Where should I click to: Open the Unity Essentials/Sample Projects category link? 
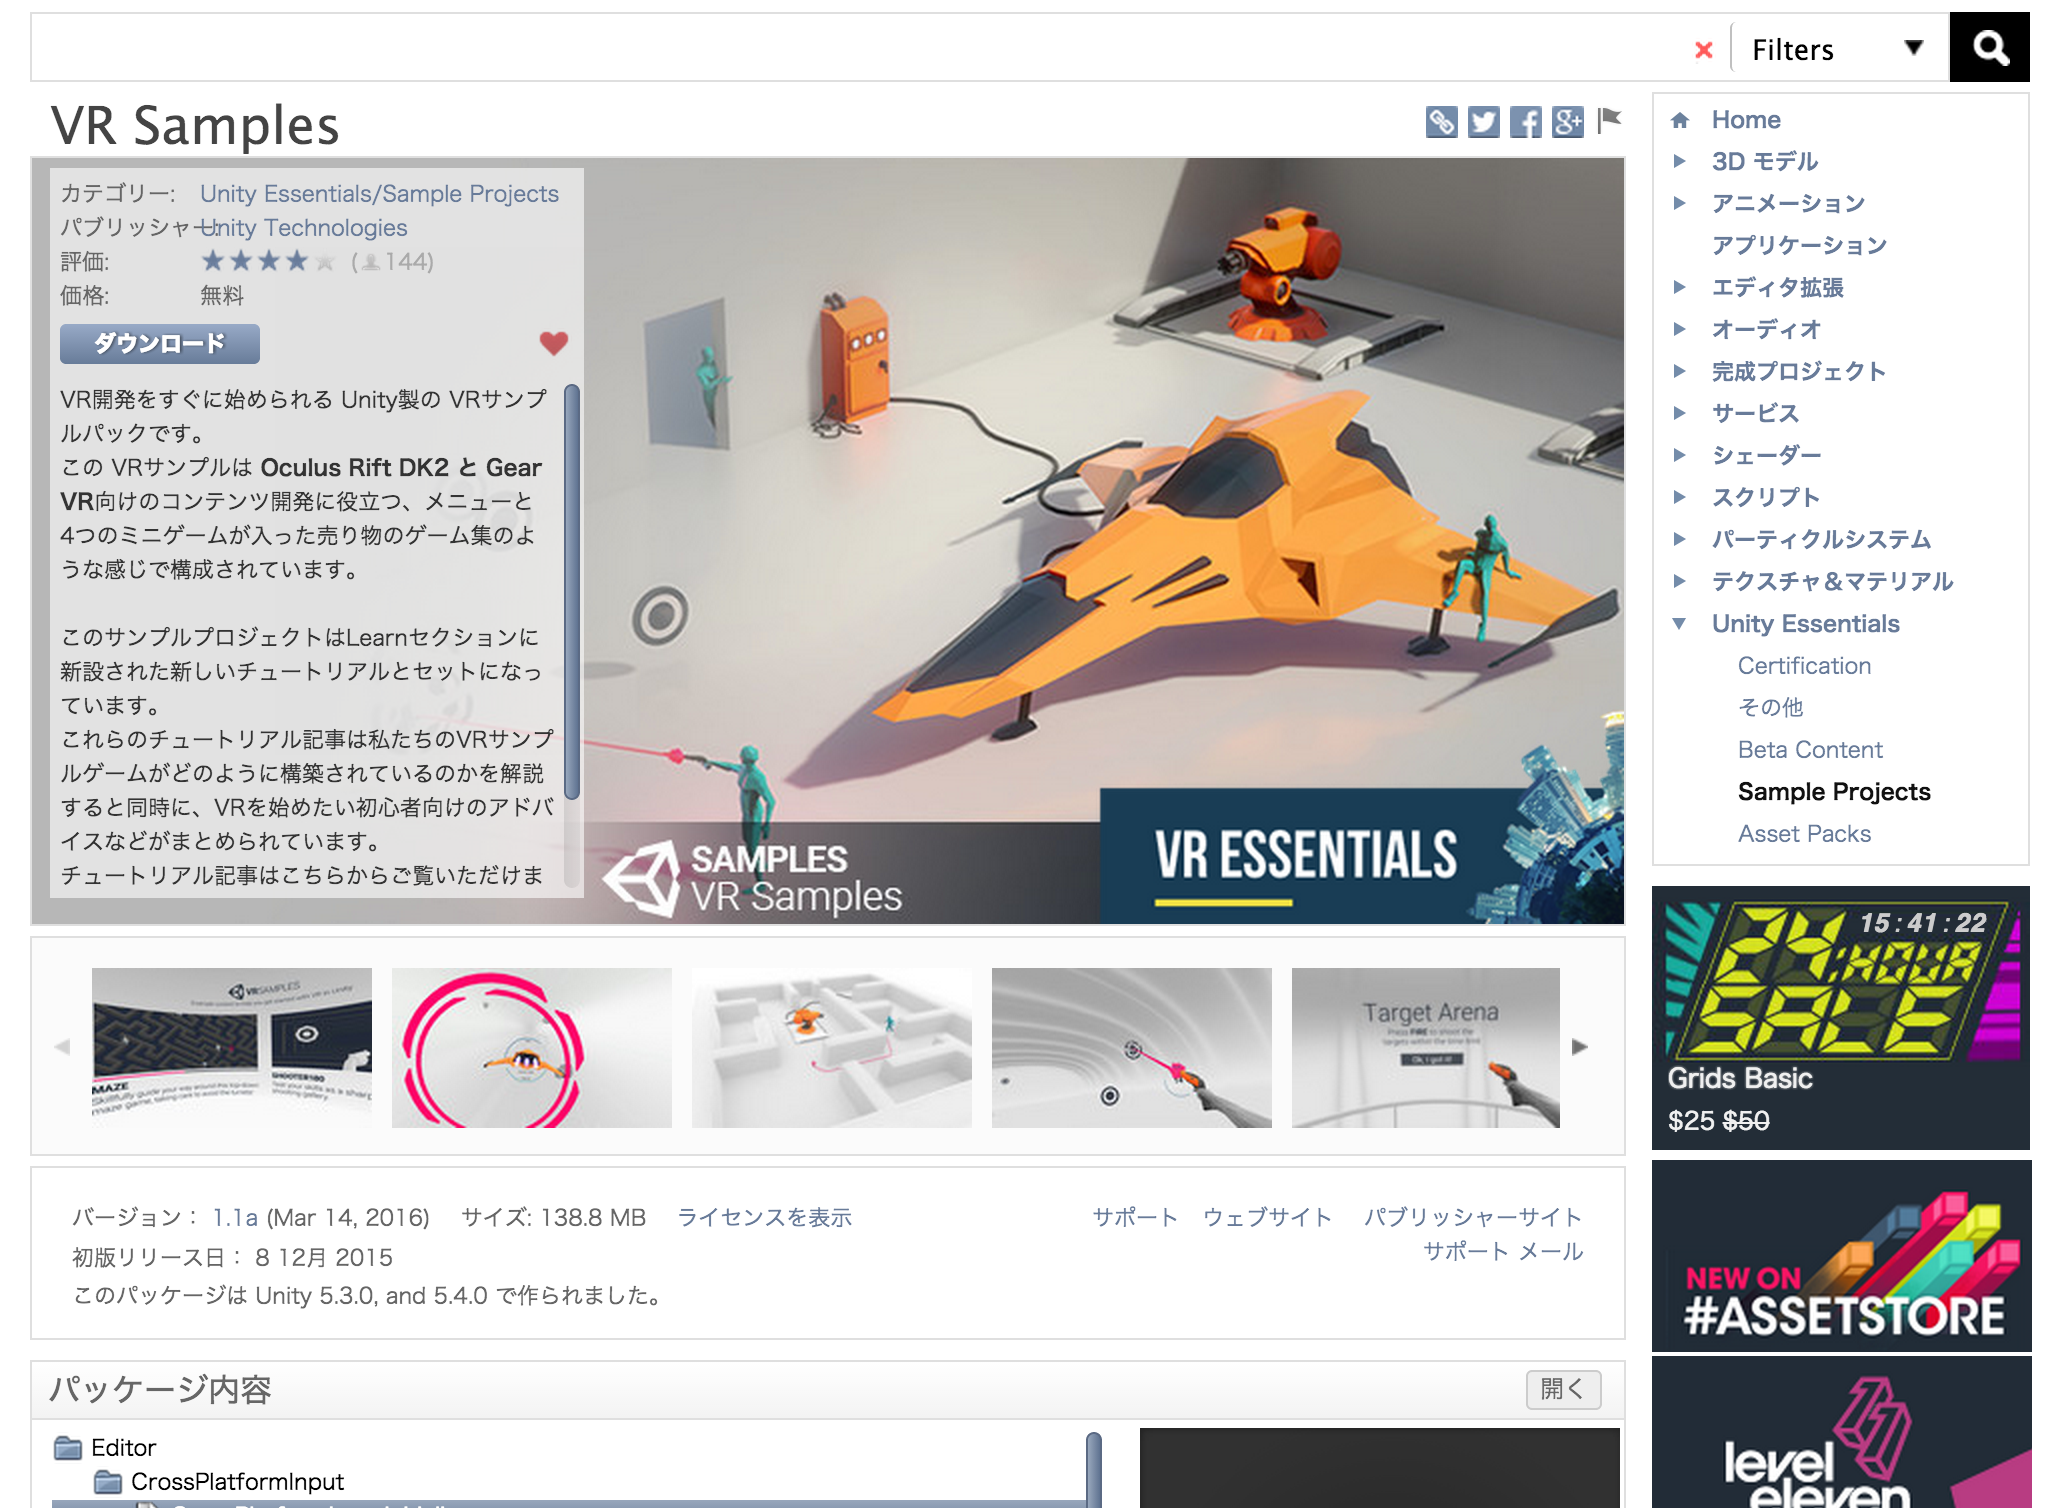379,193
